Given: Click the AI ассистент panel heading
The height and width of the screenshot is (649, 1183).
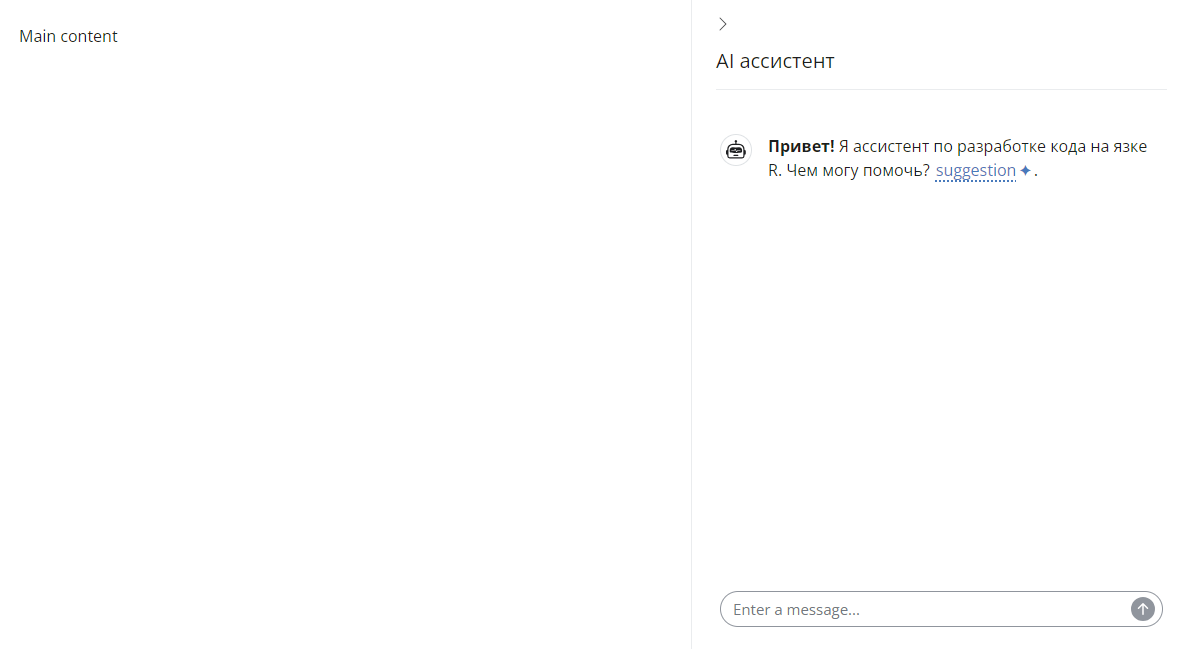Looking at the screenshot, I should [775, 61].
